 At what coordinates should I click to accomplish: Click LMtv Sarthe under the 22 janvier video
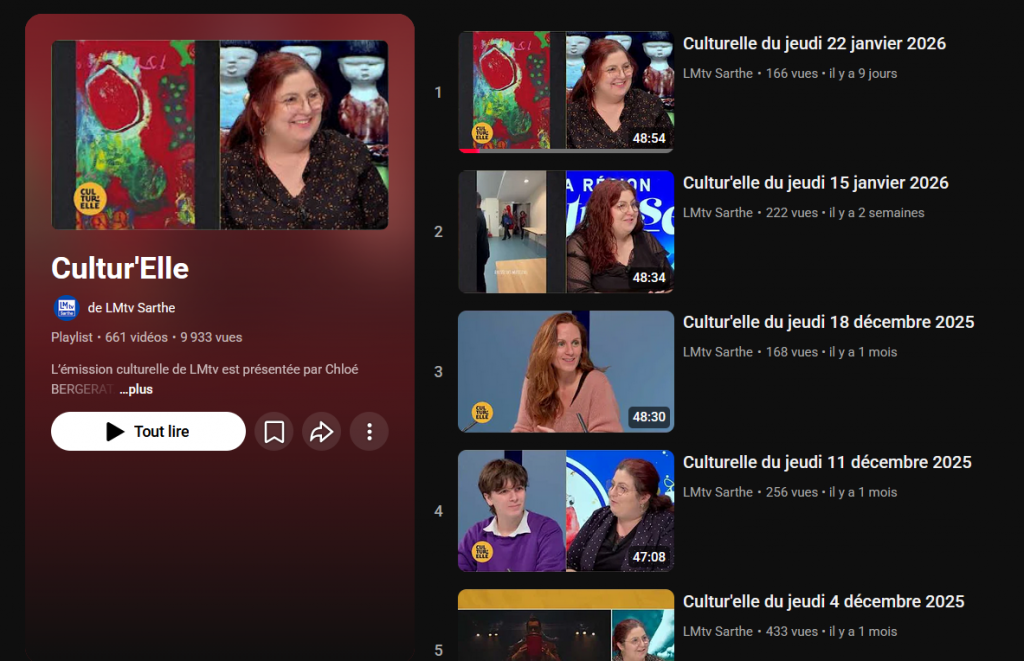[717, 73]
